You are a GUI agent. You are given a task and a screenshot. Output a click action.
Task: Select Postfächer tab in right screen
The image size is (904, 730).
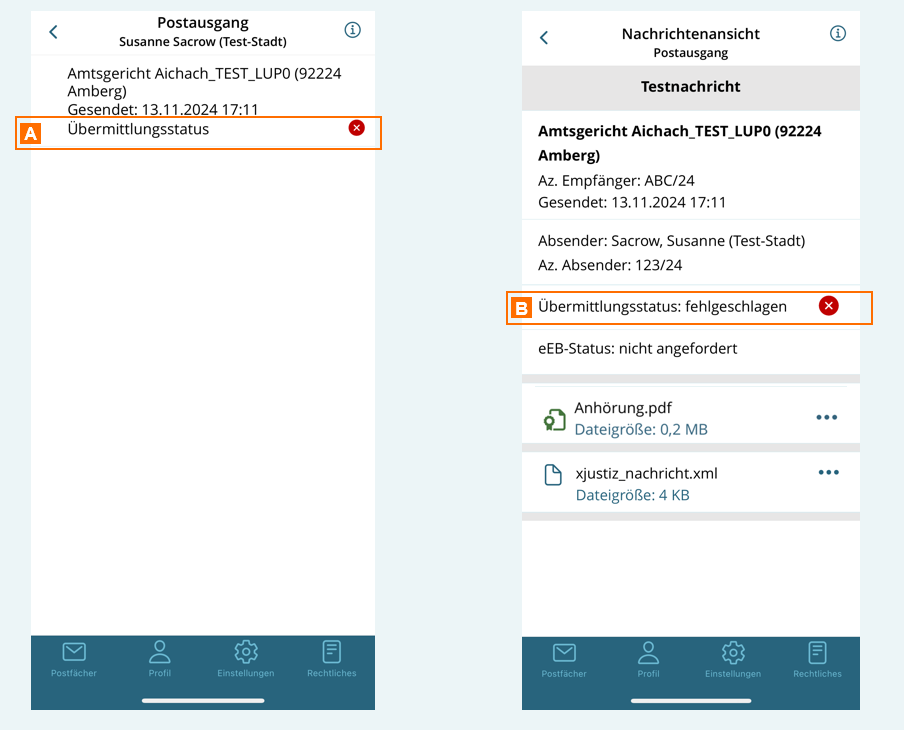pos(564,660)
